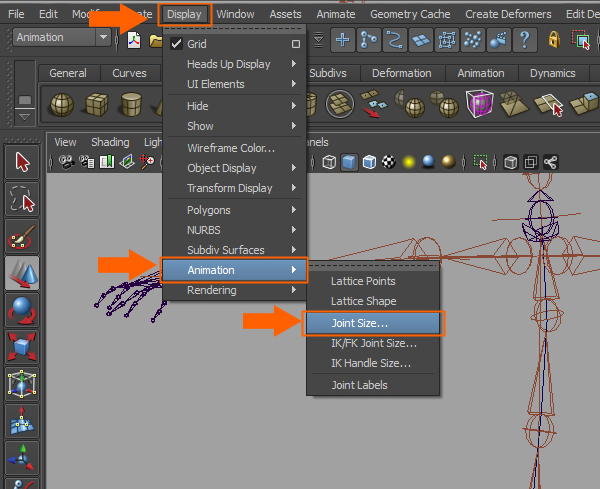Enable smooth shade all blue cube
The image size is (600, 489).
[349, 162]
